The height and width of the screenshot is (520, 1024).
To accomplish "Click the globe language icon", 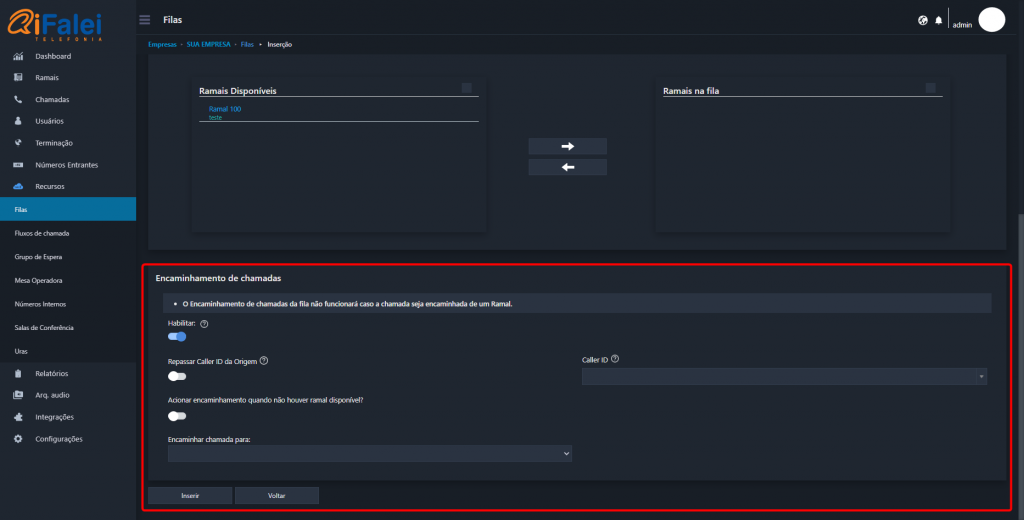I will (x=922, y=20).
